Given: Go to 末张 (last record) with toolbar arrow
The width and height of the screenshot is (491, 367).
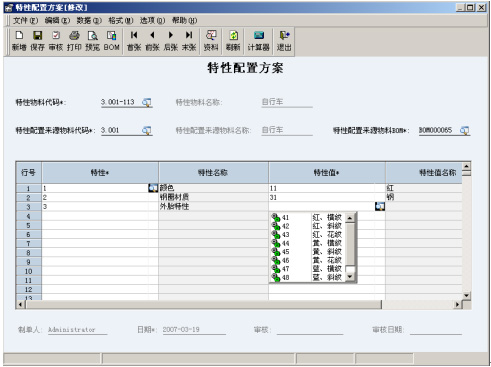Looking at the screenshot, I should pos(189,41).
